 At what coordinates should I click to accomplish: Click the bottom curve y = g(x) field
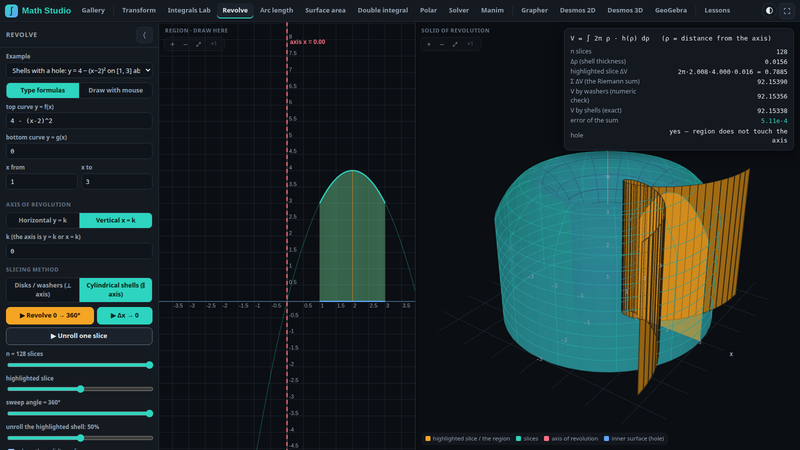click(79, 151)
